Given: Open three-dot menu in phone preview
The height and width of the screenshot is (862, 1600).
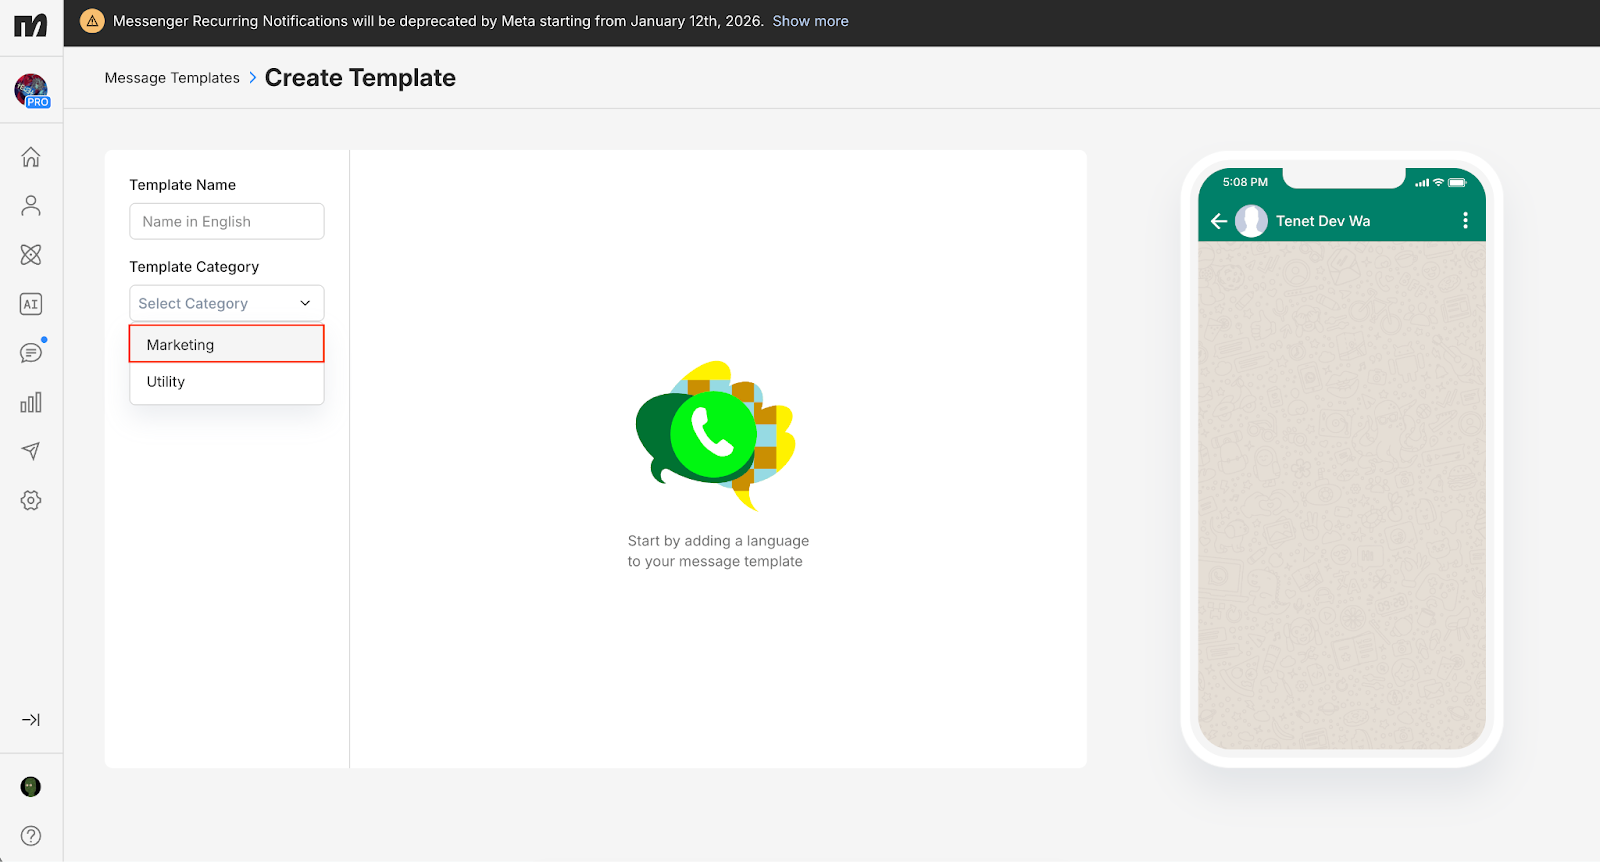Looking at the screenshot, I should 1465,221.
